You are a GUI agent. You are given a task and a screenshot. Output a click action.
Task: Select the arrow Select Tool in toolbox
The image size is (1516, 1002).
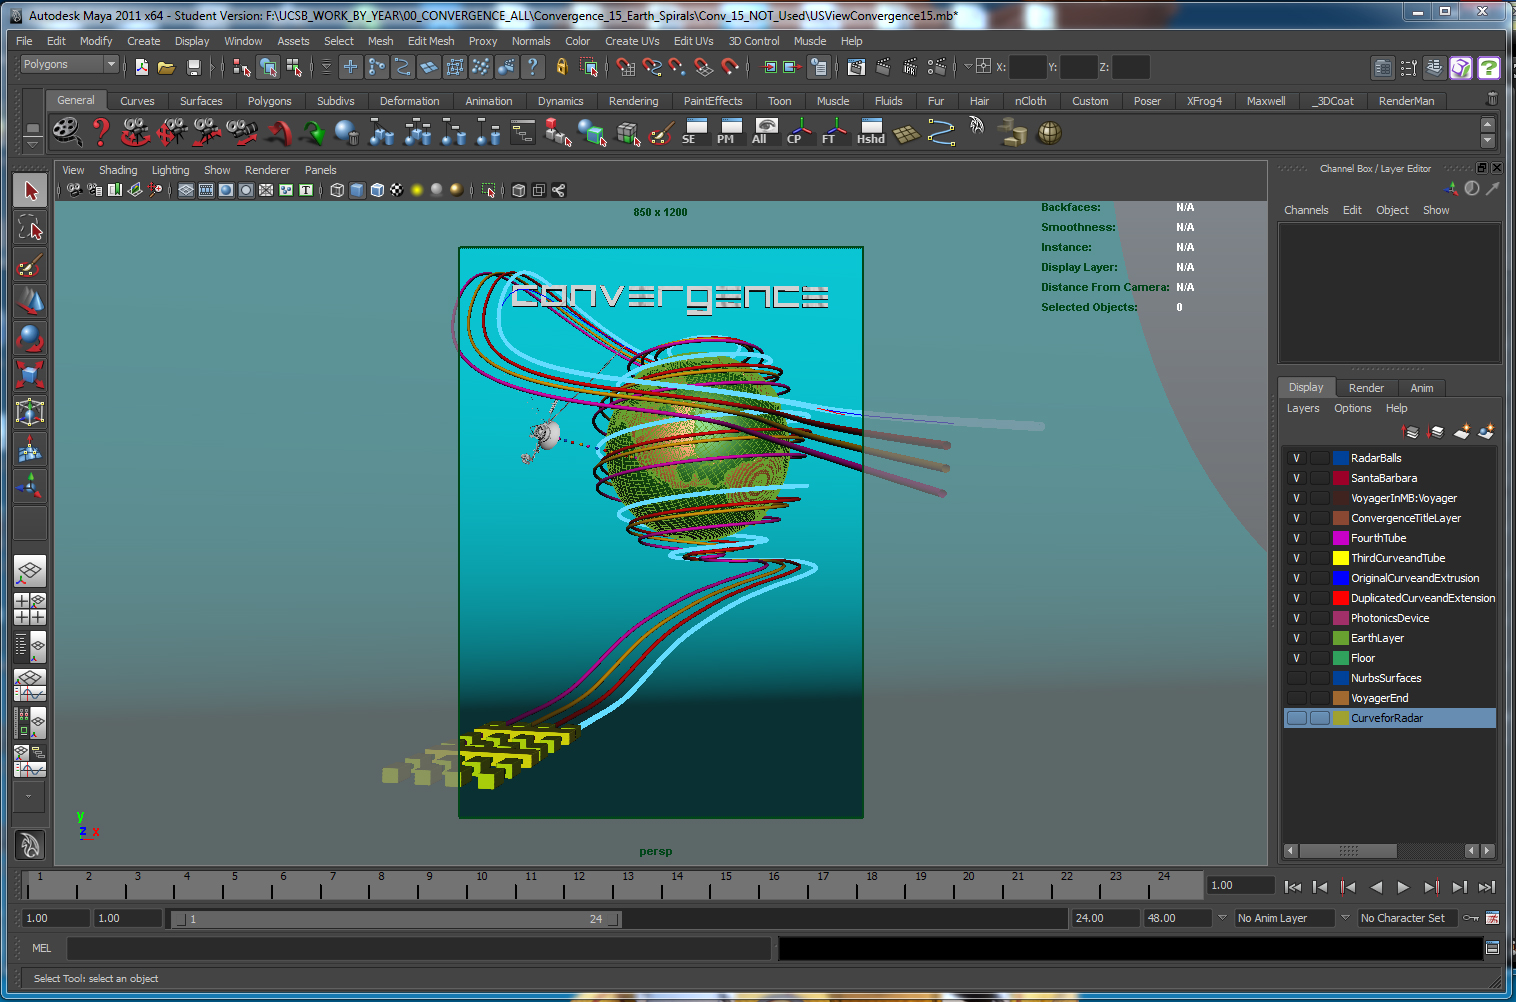pos(30,191)
